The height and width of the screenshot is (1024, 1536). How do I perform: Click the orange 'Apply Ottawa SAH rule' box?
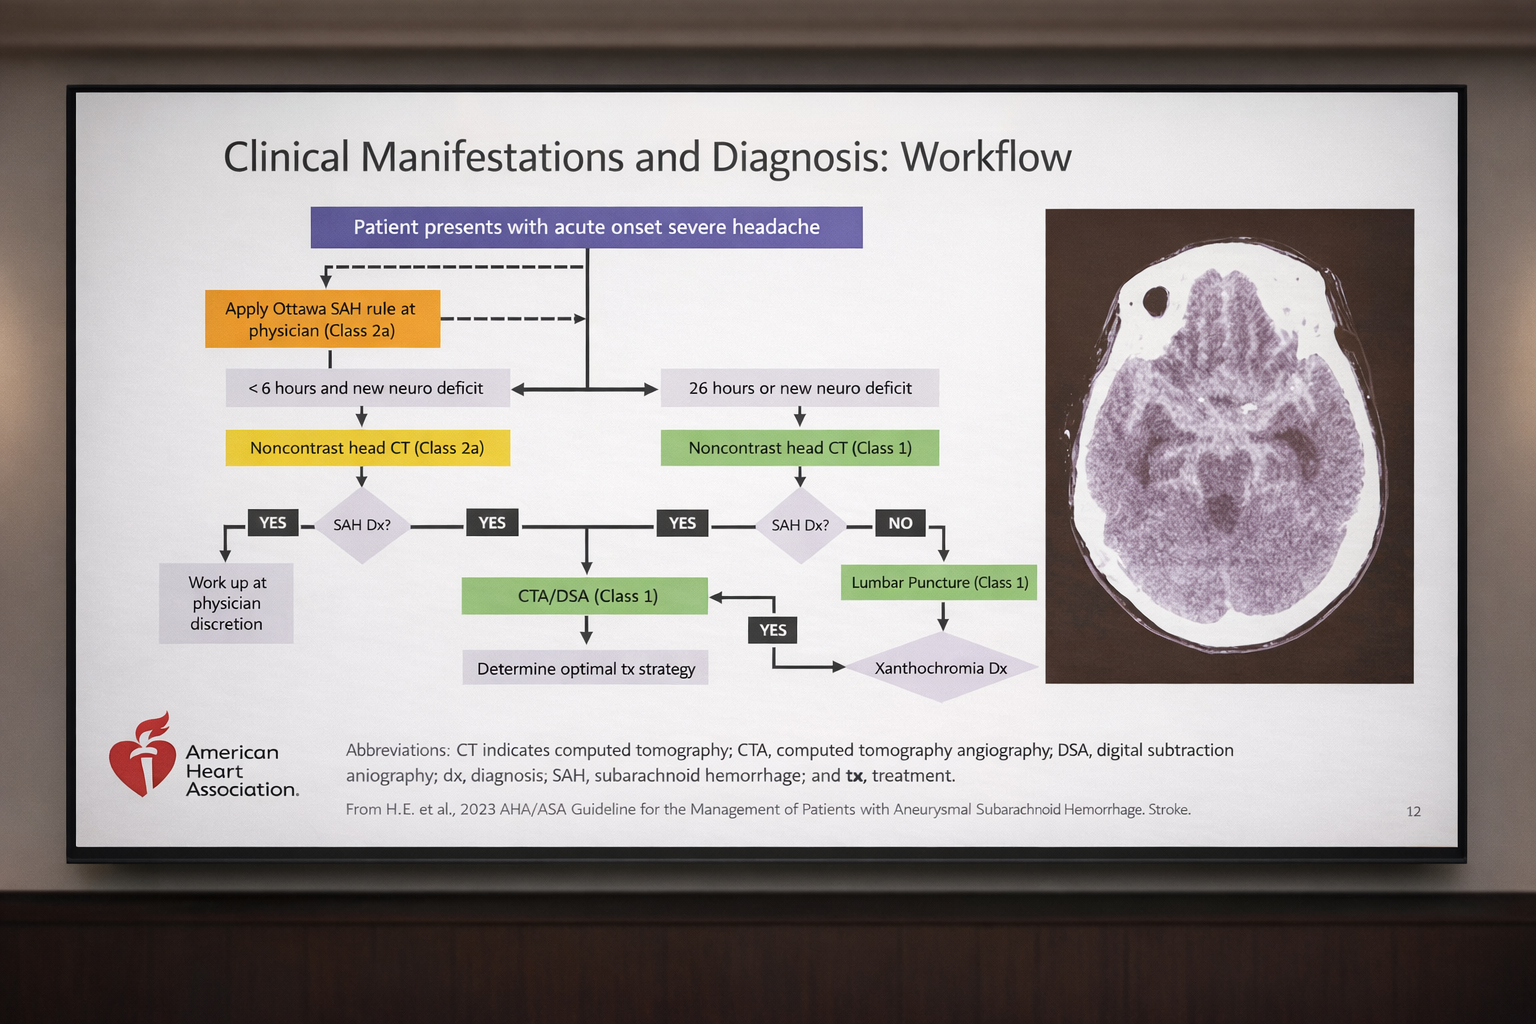tap(322, 319)
